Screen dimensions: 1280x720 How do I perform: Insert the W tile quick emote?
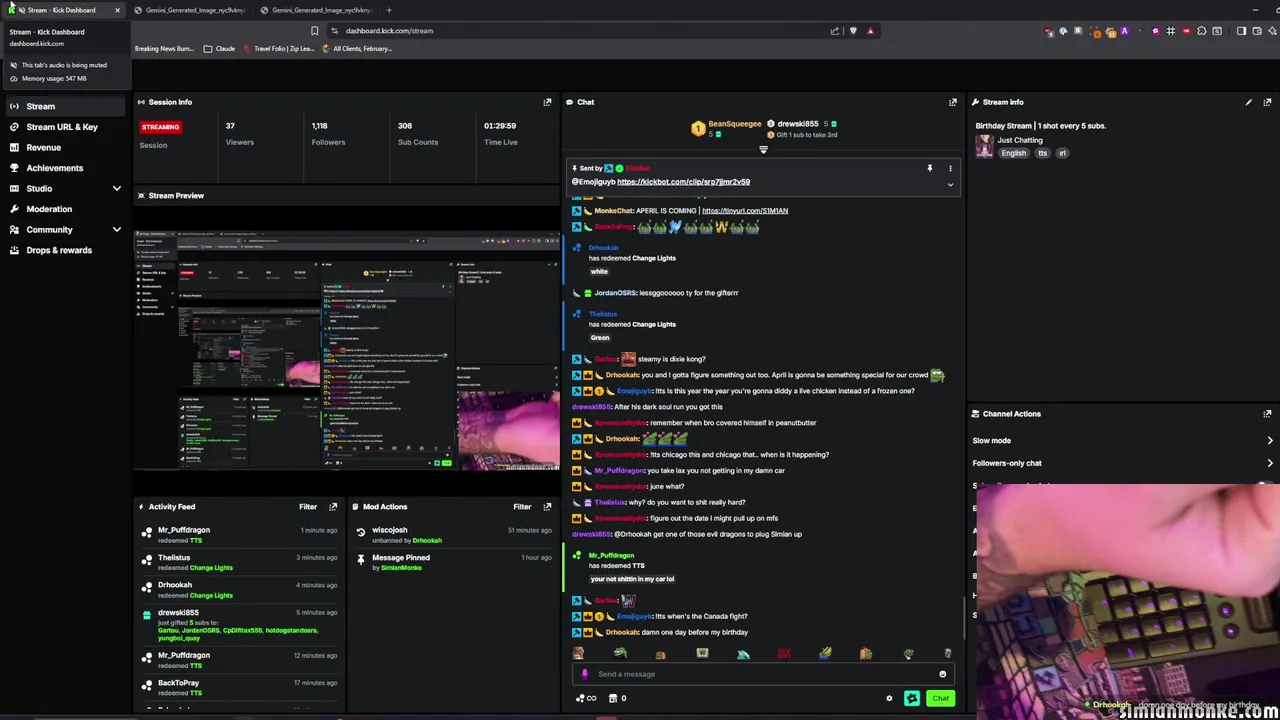pyautogui.click(x=702, y=654)
